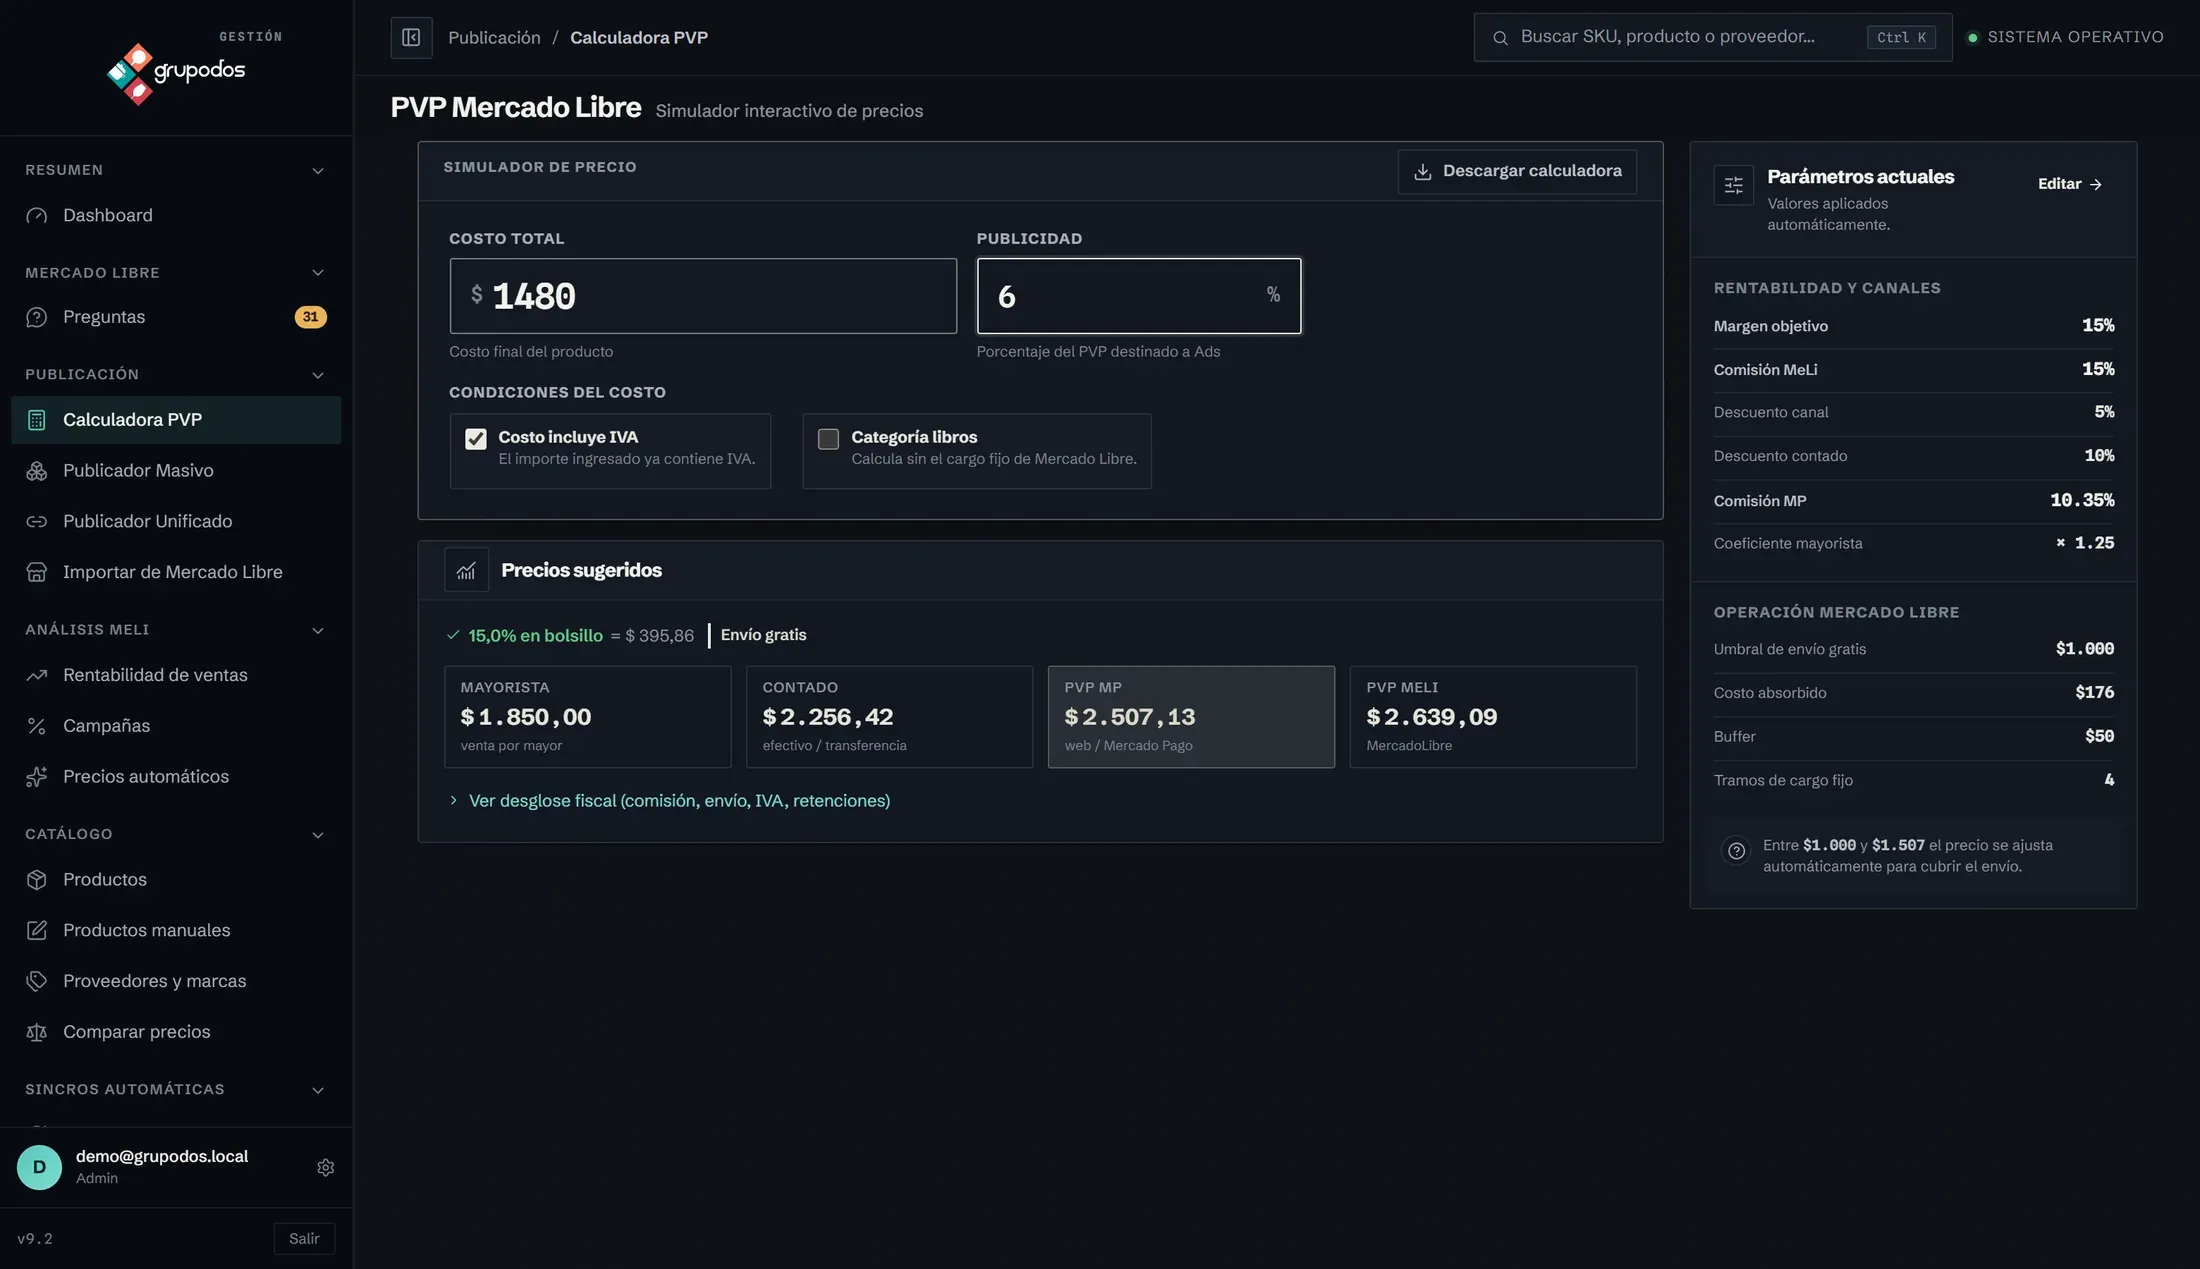Click the Preguntas question icon

coord(37,317)
